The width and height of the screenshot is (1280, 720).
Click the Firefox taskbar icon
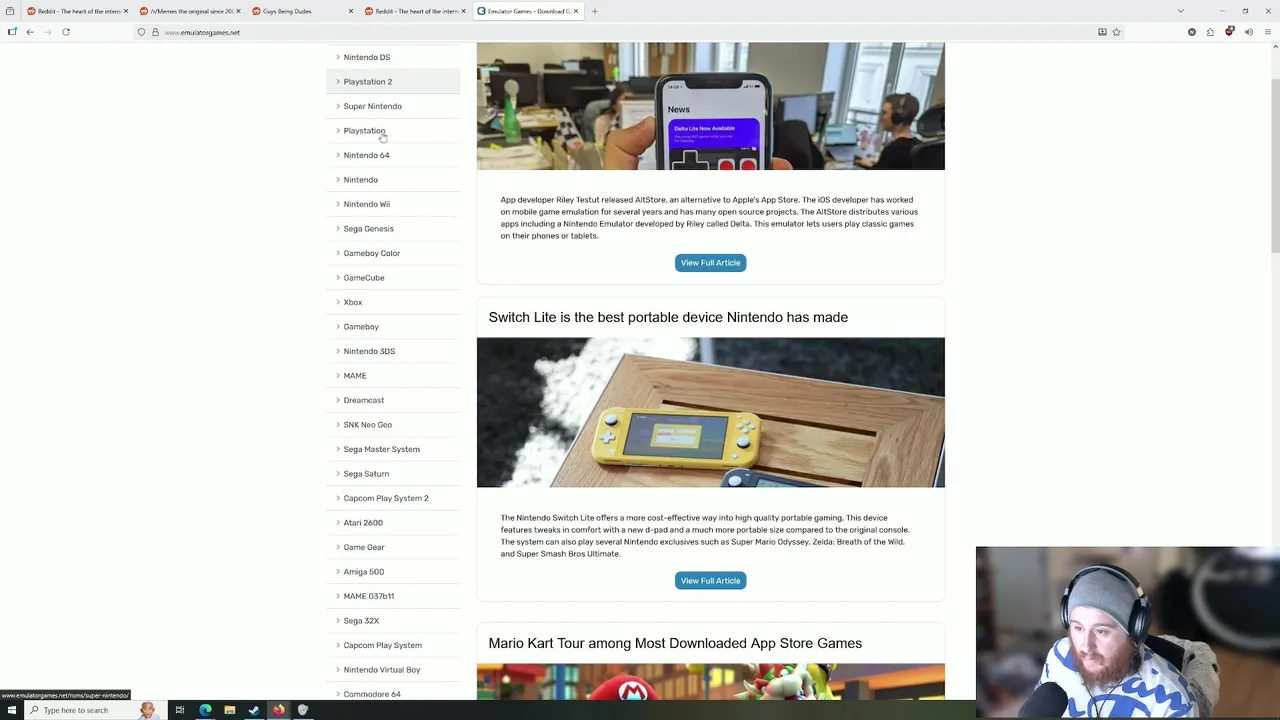[x=278, y=710]
